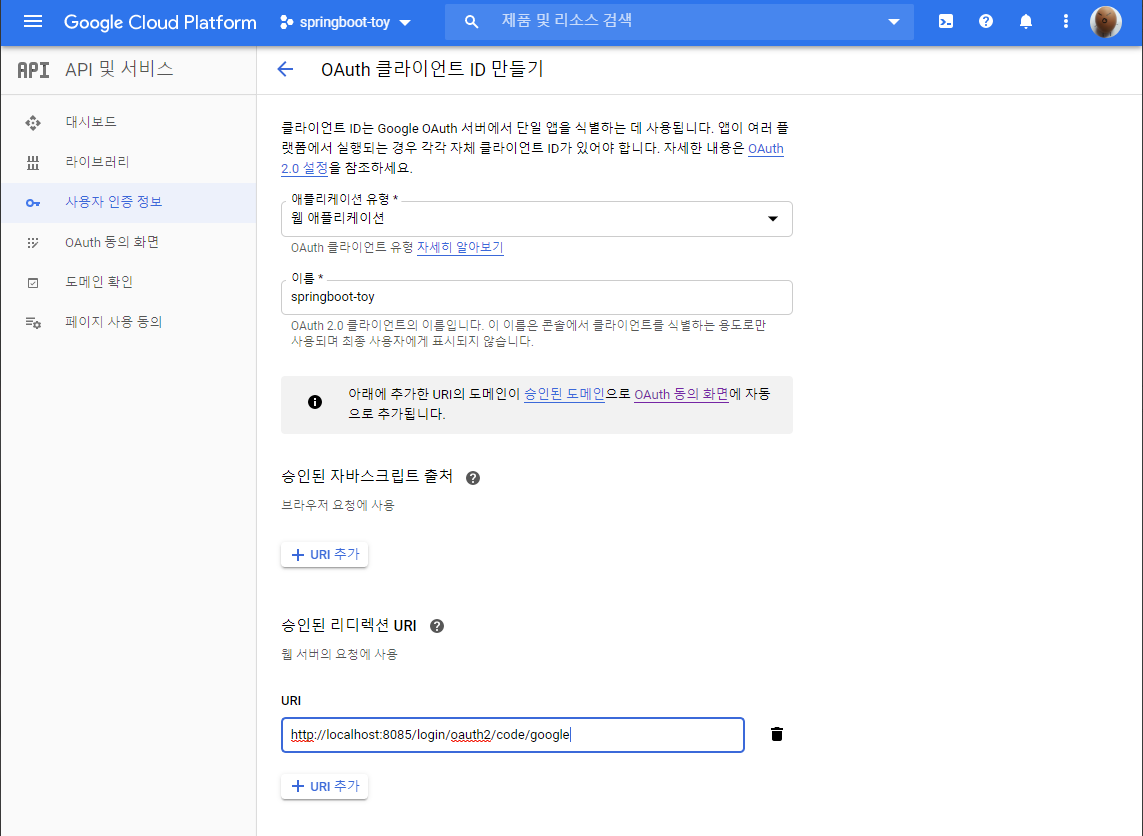Click the magnifier search icon
Viewport: 1143px width, 836px height.
coord(472,22)
